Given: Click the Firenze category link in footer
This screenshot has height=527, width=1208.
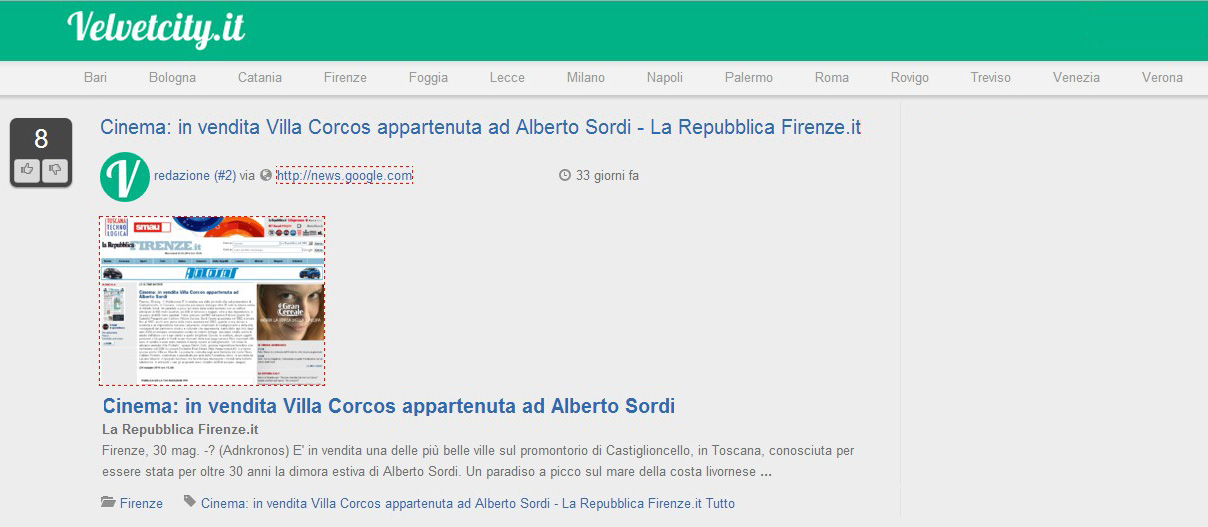Looking at the screenshot, I should click(141, 503).
